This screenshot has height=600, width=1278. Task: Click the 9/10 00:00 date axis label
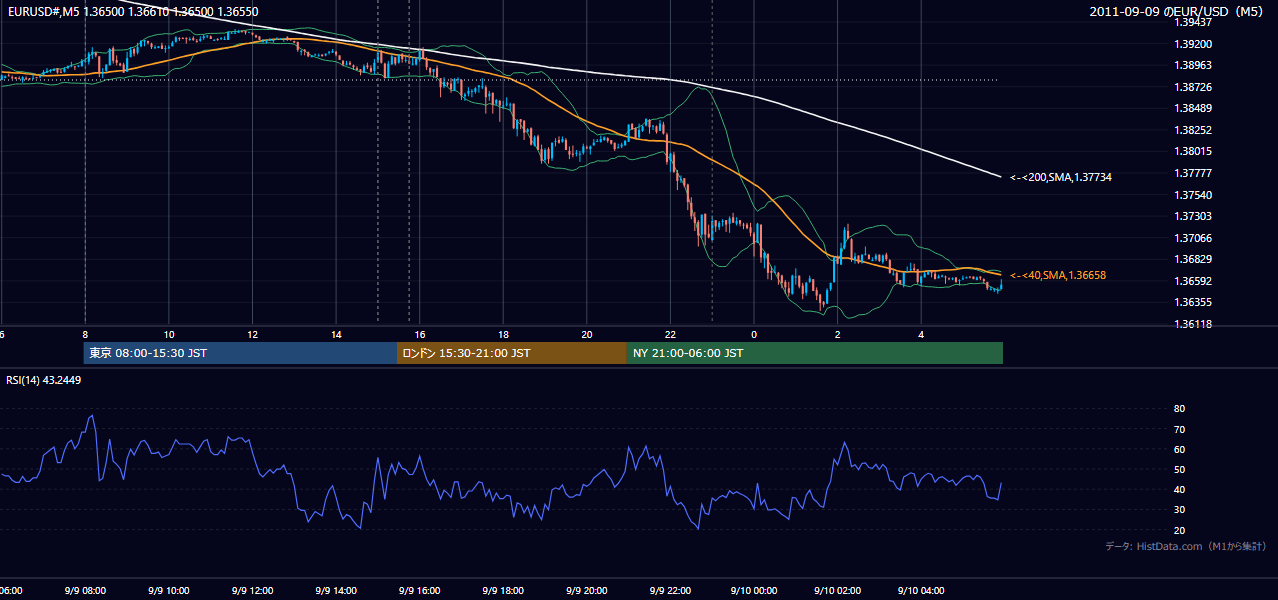pyautogui.click(x=754, y=590)
